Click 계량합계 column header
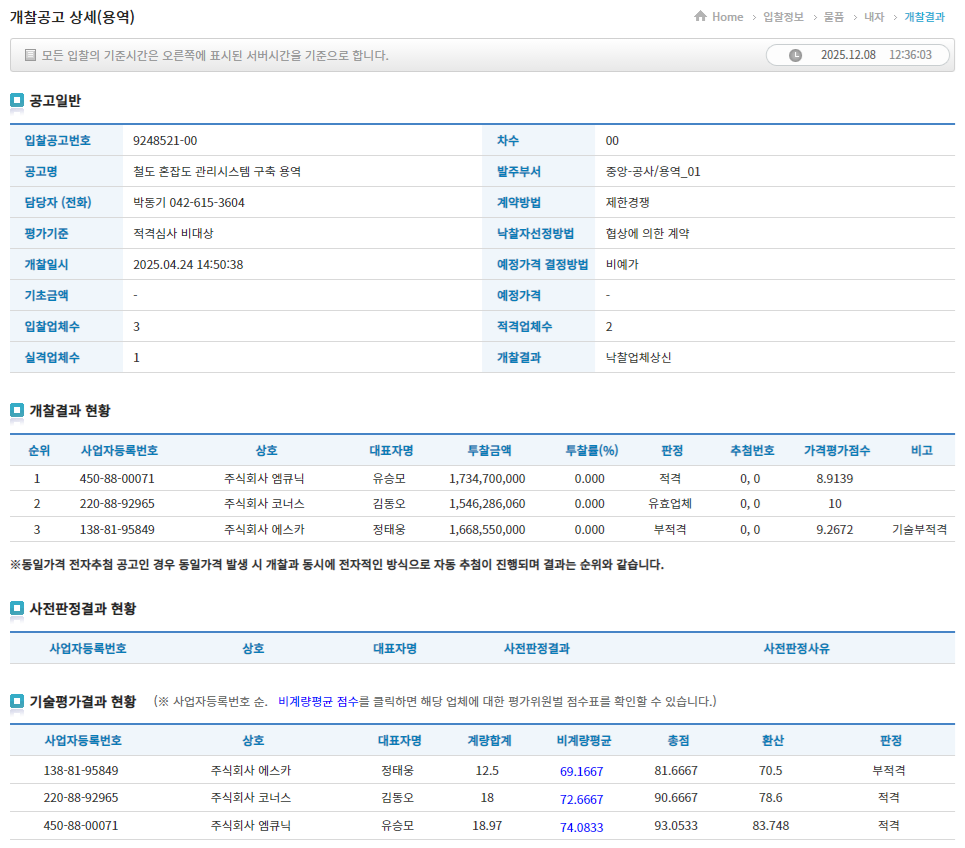 [489, 740]
